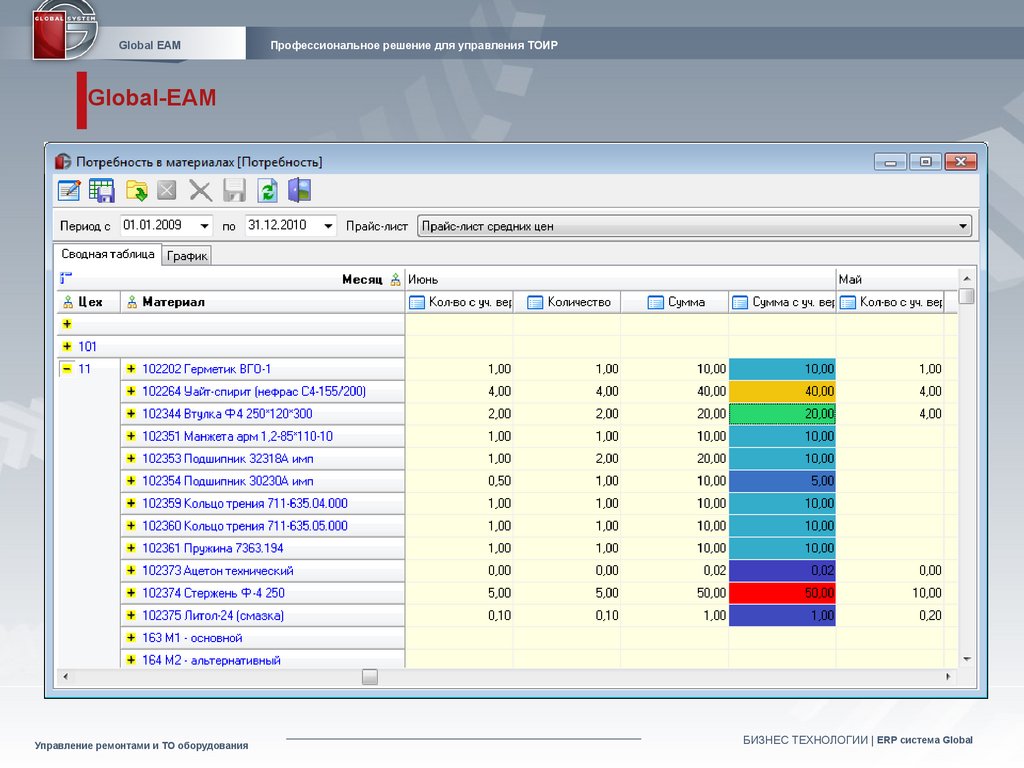The image size is (1024, 768).
Task: Open the price list dropdown
Action: point(963,226)
